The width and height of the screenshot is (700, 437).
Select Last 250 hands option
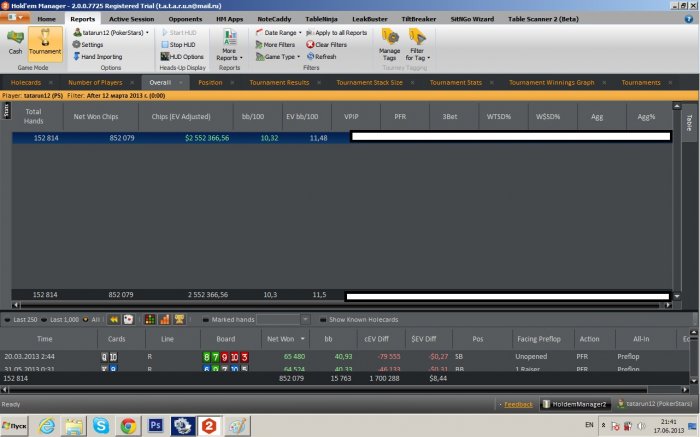pyautogui.click(x=21, y=320)
